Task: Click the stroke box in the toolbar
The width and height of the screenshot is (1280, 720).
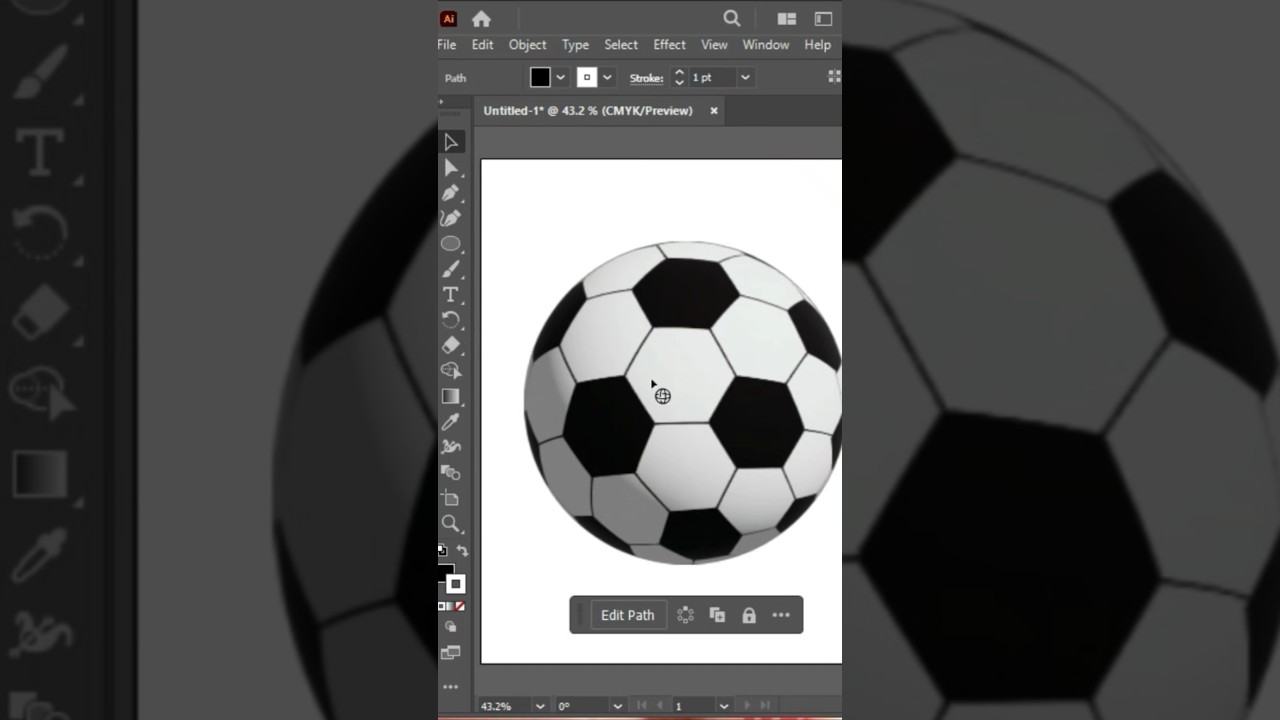Action: [456, 584]
